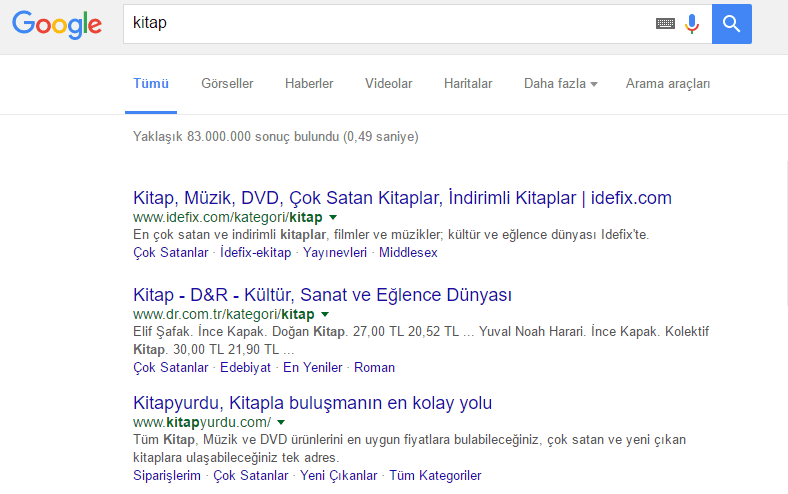Screen dimensions: 788x494
Task: Open Arama araçları search tools
Action: [668, 84]
